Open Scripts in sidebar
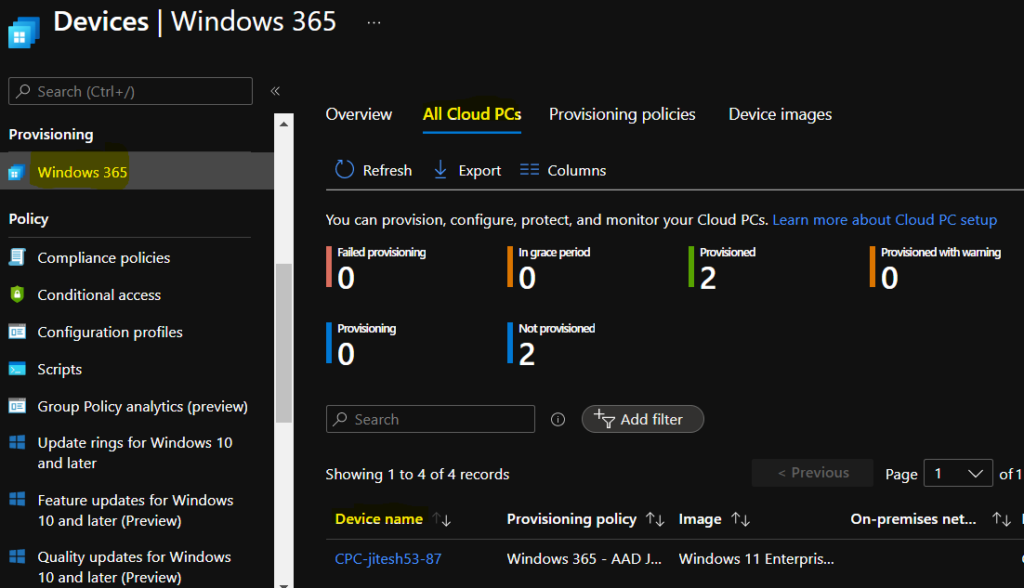The width and height of the screenshot is (1024, 588). click(59, 369)
